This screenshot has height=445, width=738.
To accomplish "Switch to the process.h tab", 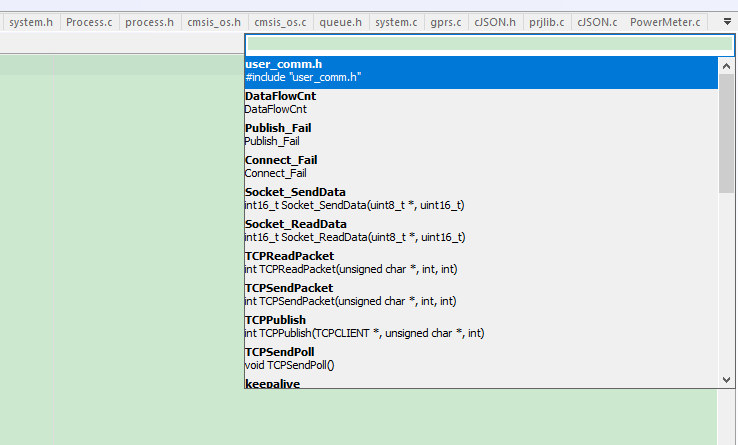I will (x=149, y=22).
